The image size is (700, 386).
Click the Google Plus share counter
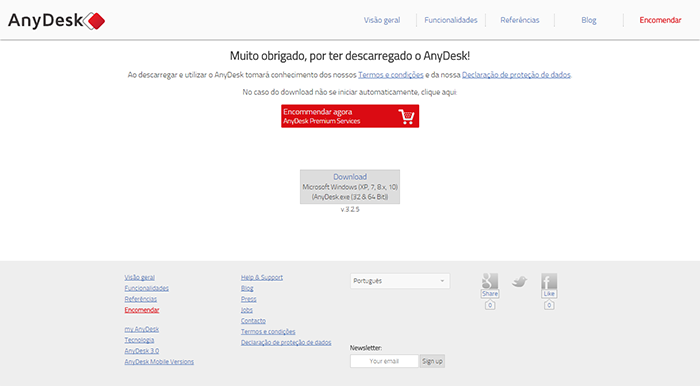(x=490, y=305)
